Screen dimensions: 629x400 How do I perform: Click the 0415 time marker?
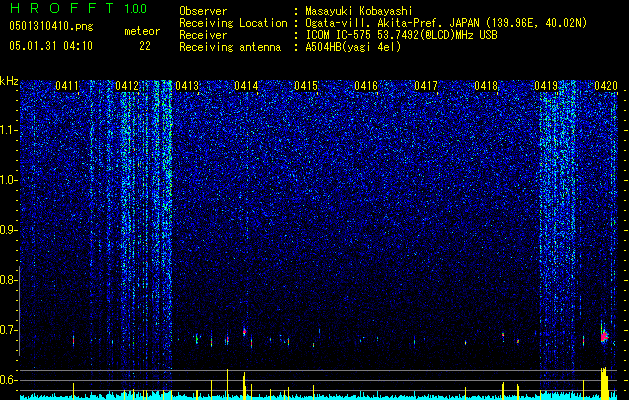[306, 86]
